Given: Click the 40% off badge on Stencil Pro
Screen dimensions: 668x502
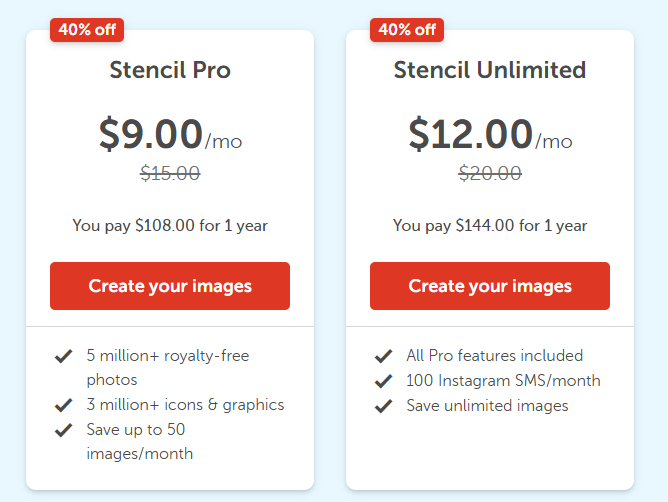Looking at the screenshot, I should [87, 29].
